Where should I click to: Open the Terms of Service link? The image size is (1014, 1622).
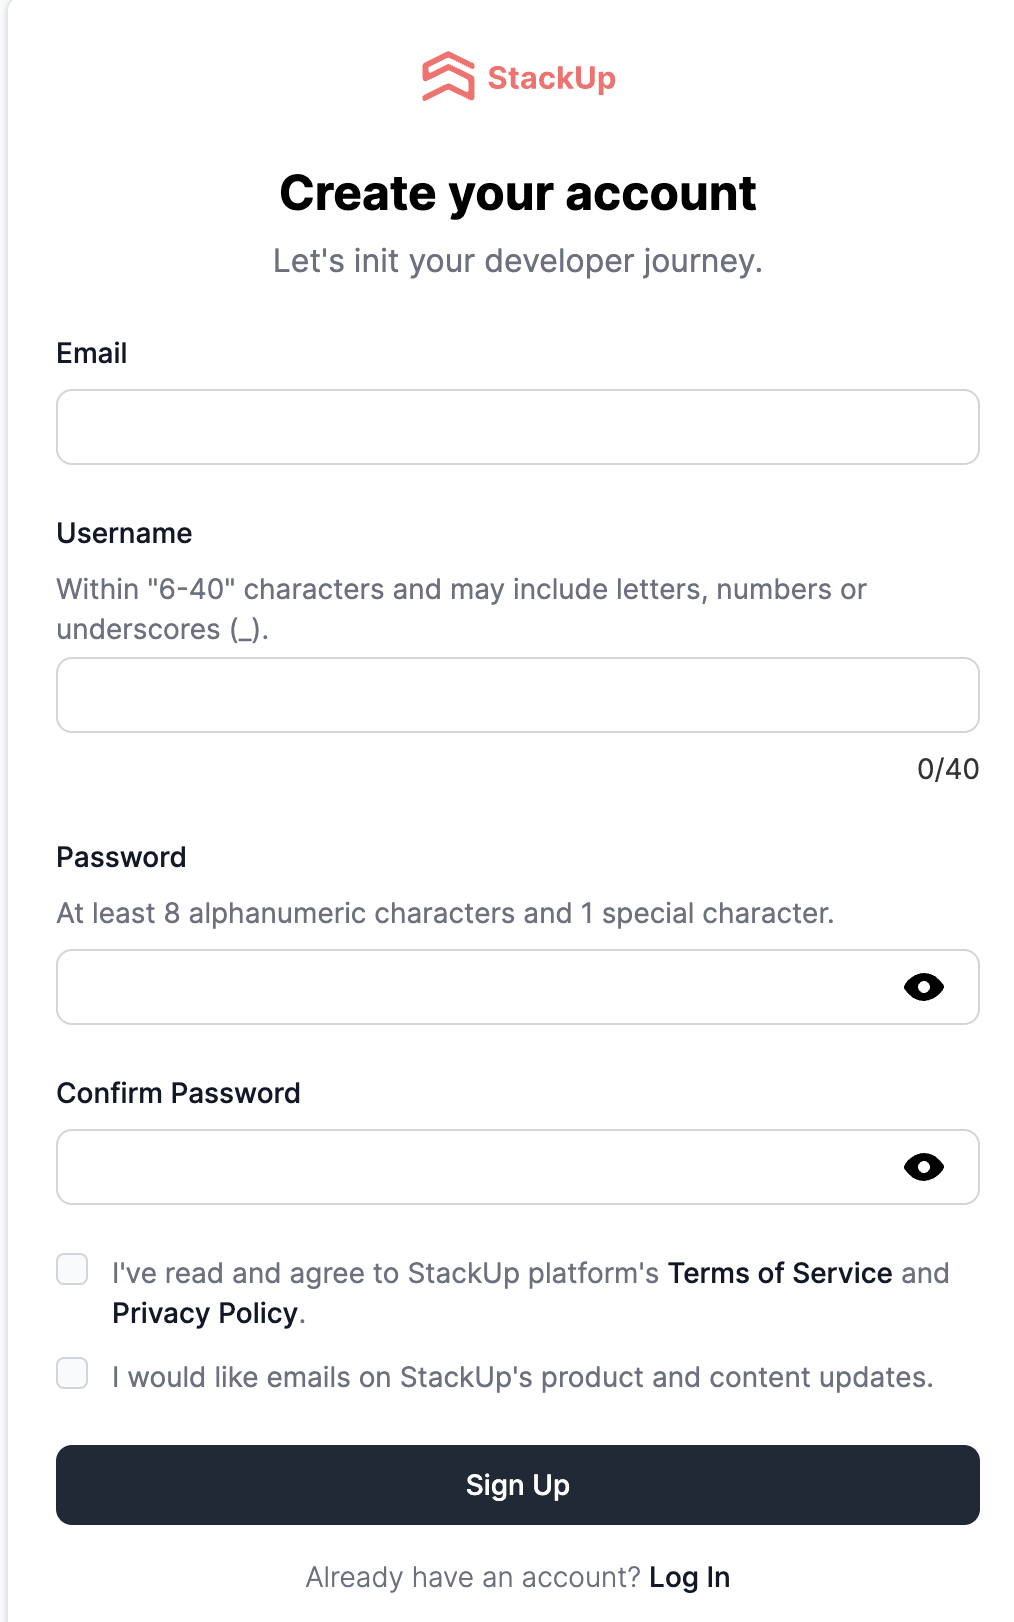point(779,1273)
